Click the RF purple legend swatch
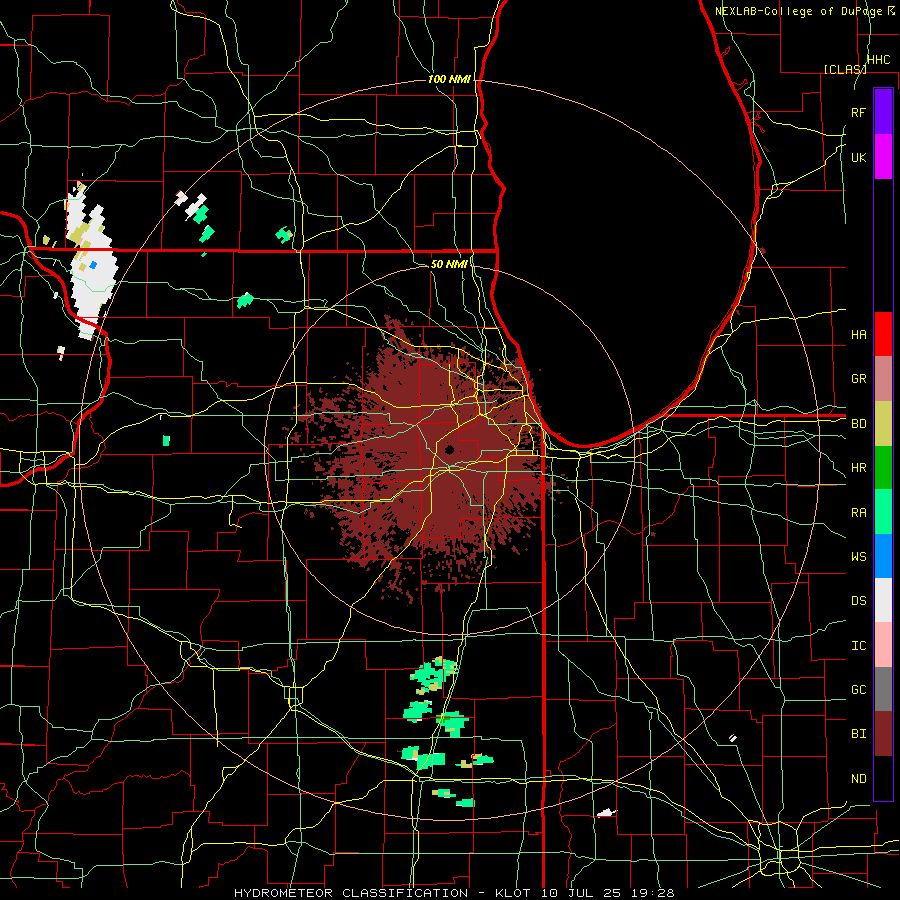Screen dimensions: 900x900 pos(883,112)
